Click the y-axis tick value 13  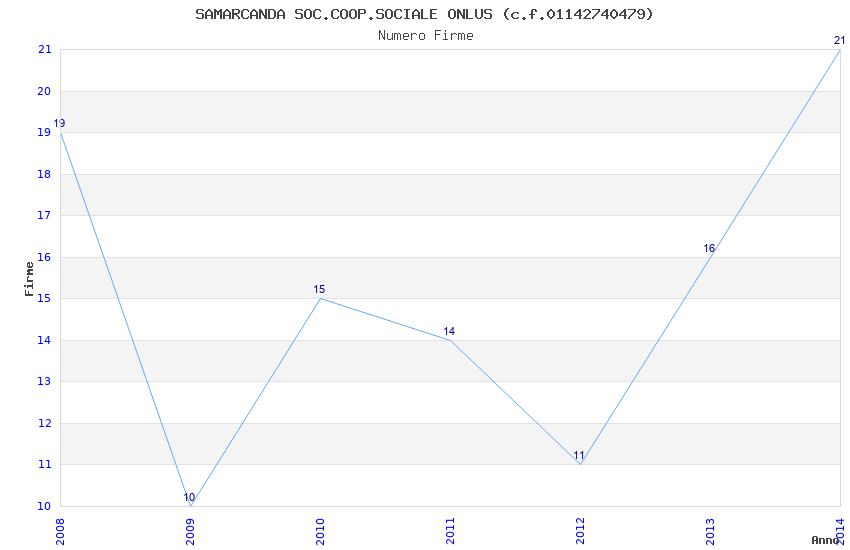pos(44,381)
